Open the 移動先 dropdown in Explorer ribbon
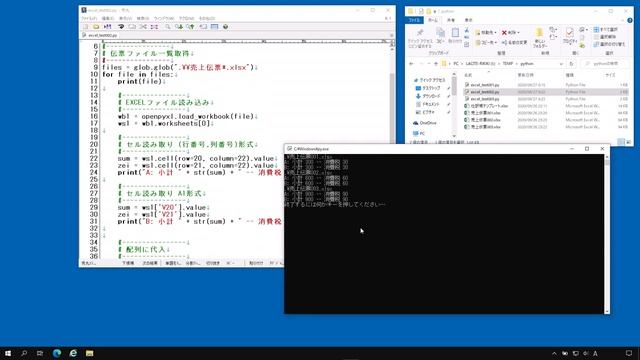640x360 pixels. tap(485, 33)
